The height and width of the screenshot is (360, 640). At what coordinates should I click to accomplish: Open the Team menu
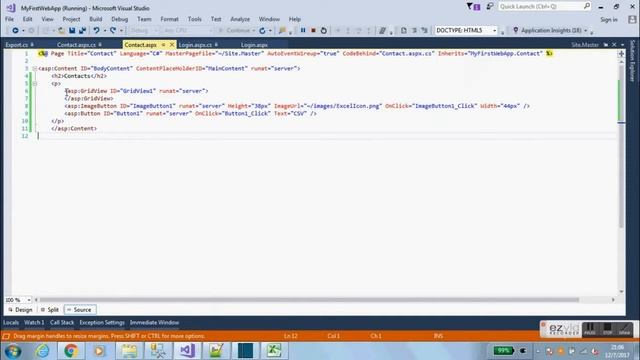pyautogui.click(x=144, y=19)
